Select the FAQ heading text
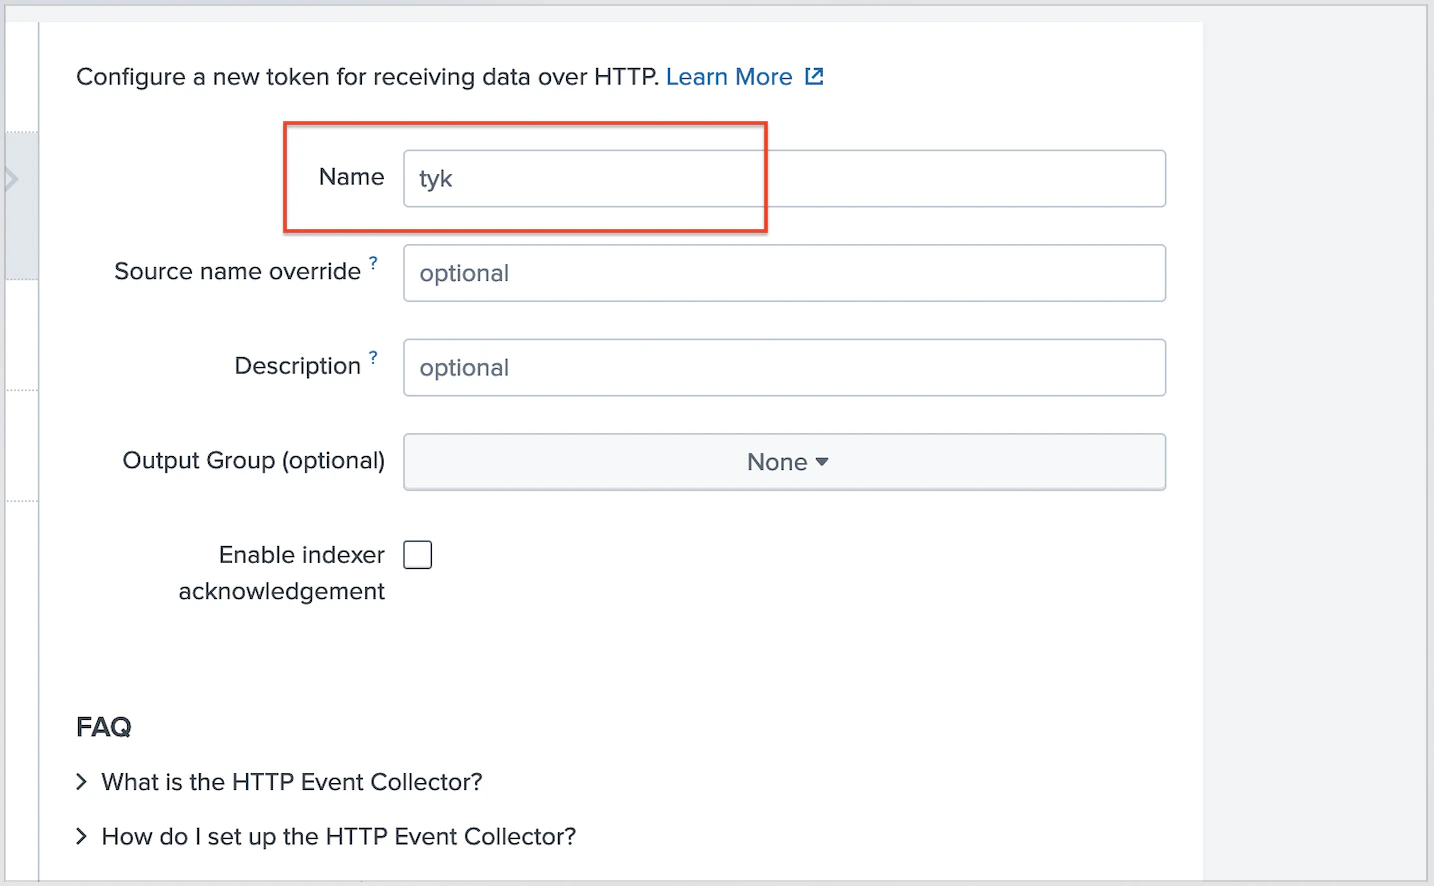 (104, 727)
